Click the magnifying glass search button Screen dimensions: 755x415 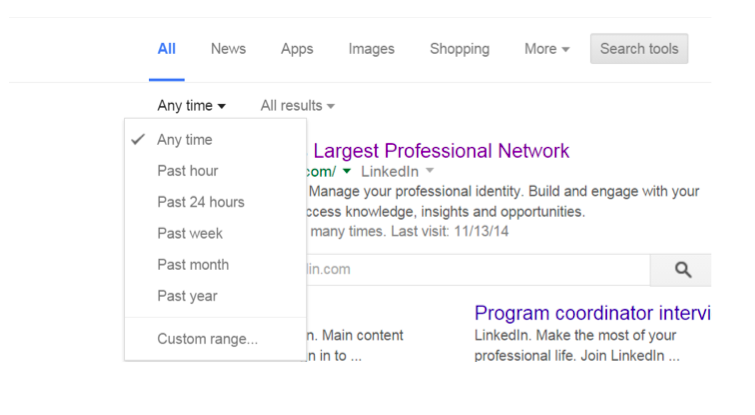[680, 270]
